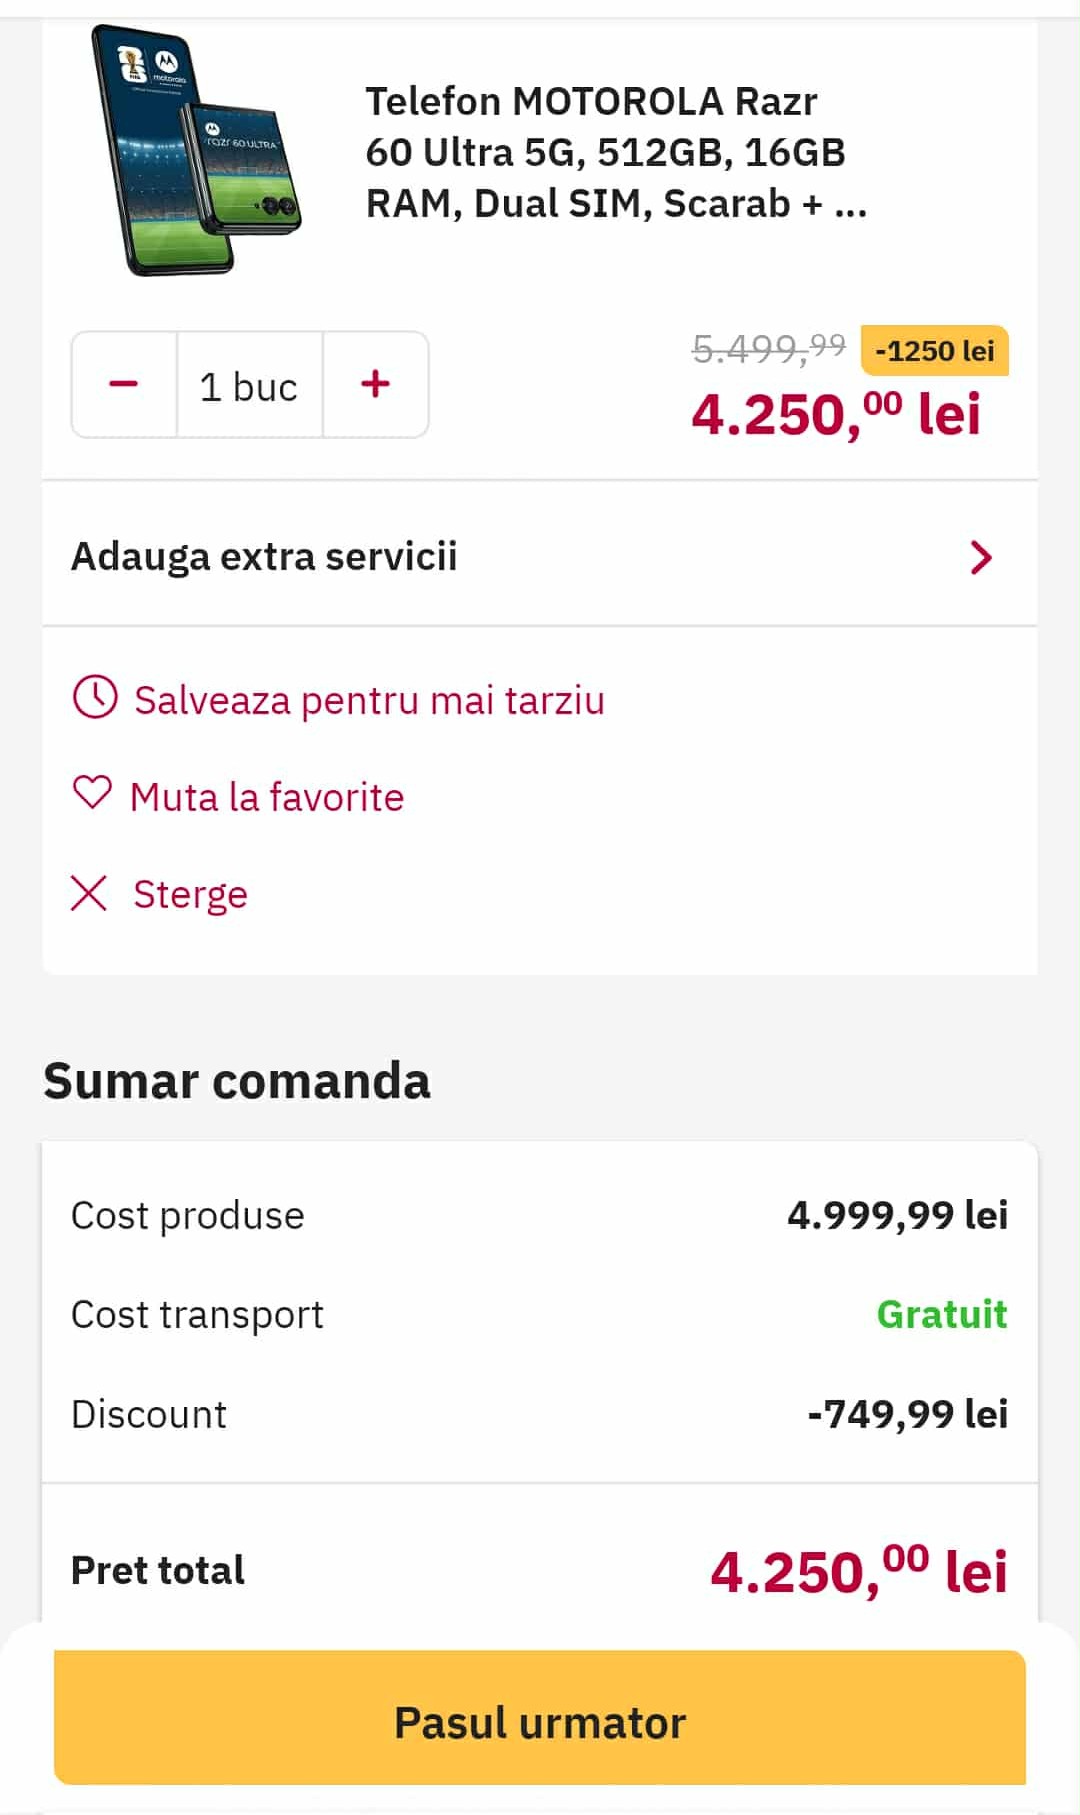Tap the heart icon for favorites

click(93, 794)
